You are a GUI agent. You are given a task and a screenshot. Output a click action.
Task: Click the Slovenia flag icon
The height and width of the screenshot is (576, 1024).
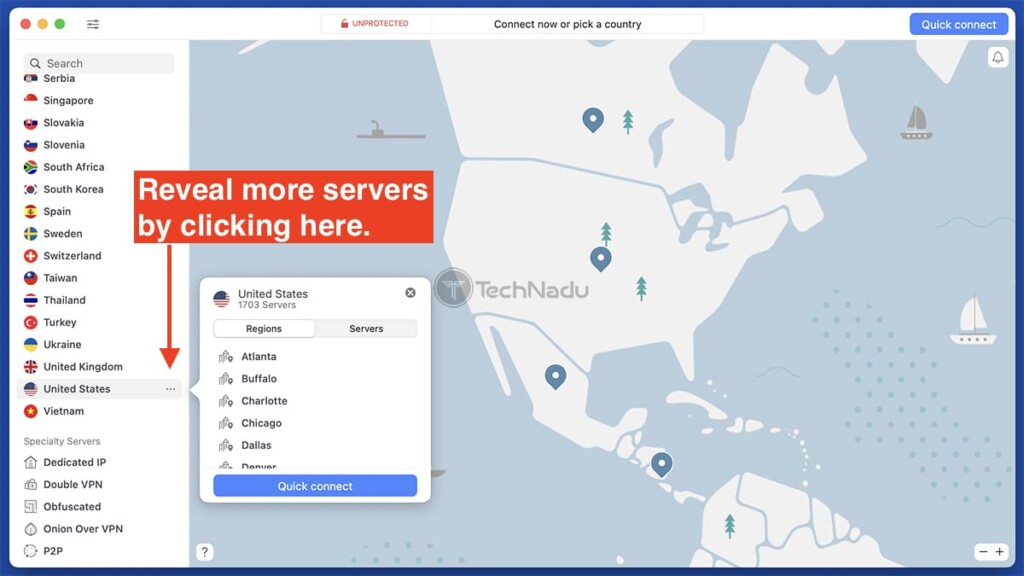point(31,145)
